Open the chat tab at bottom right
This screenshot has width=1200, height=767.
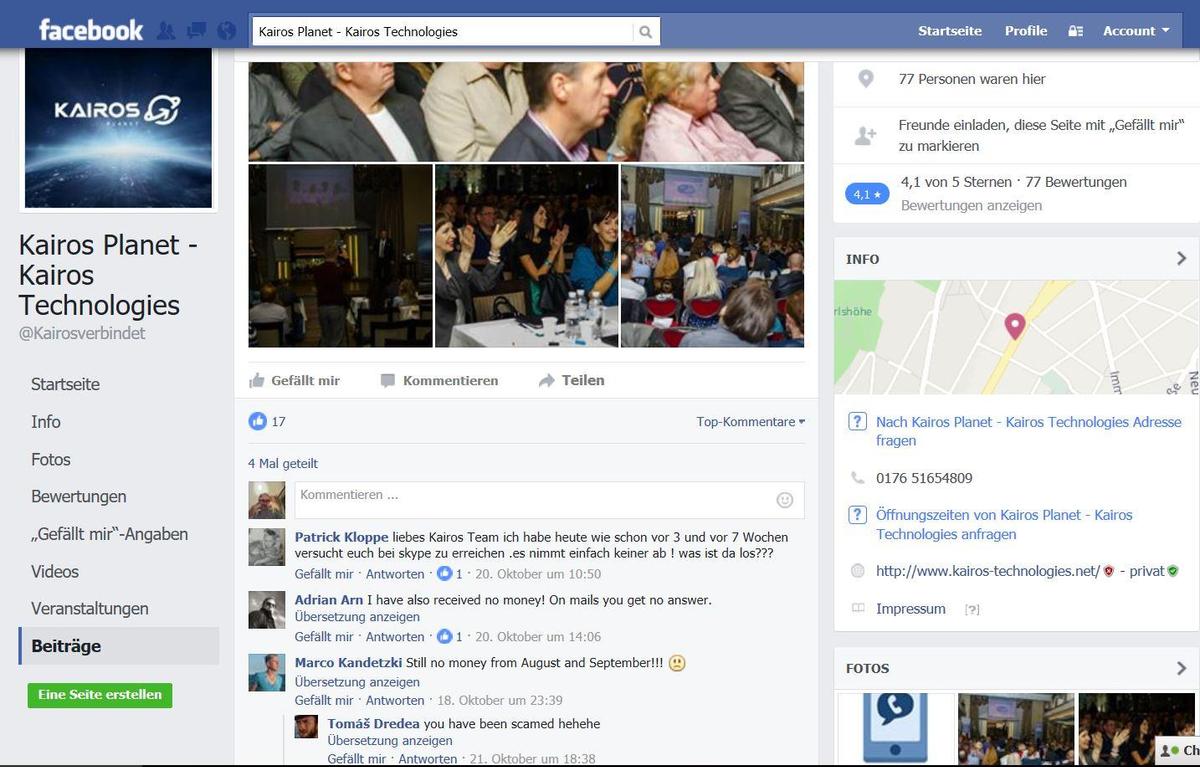[x=1178, y=750]
